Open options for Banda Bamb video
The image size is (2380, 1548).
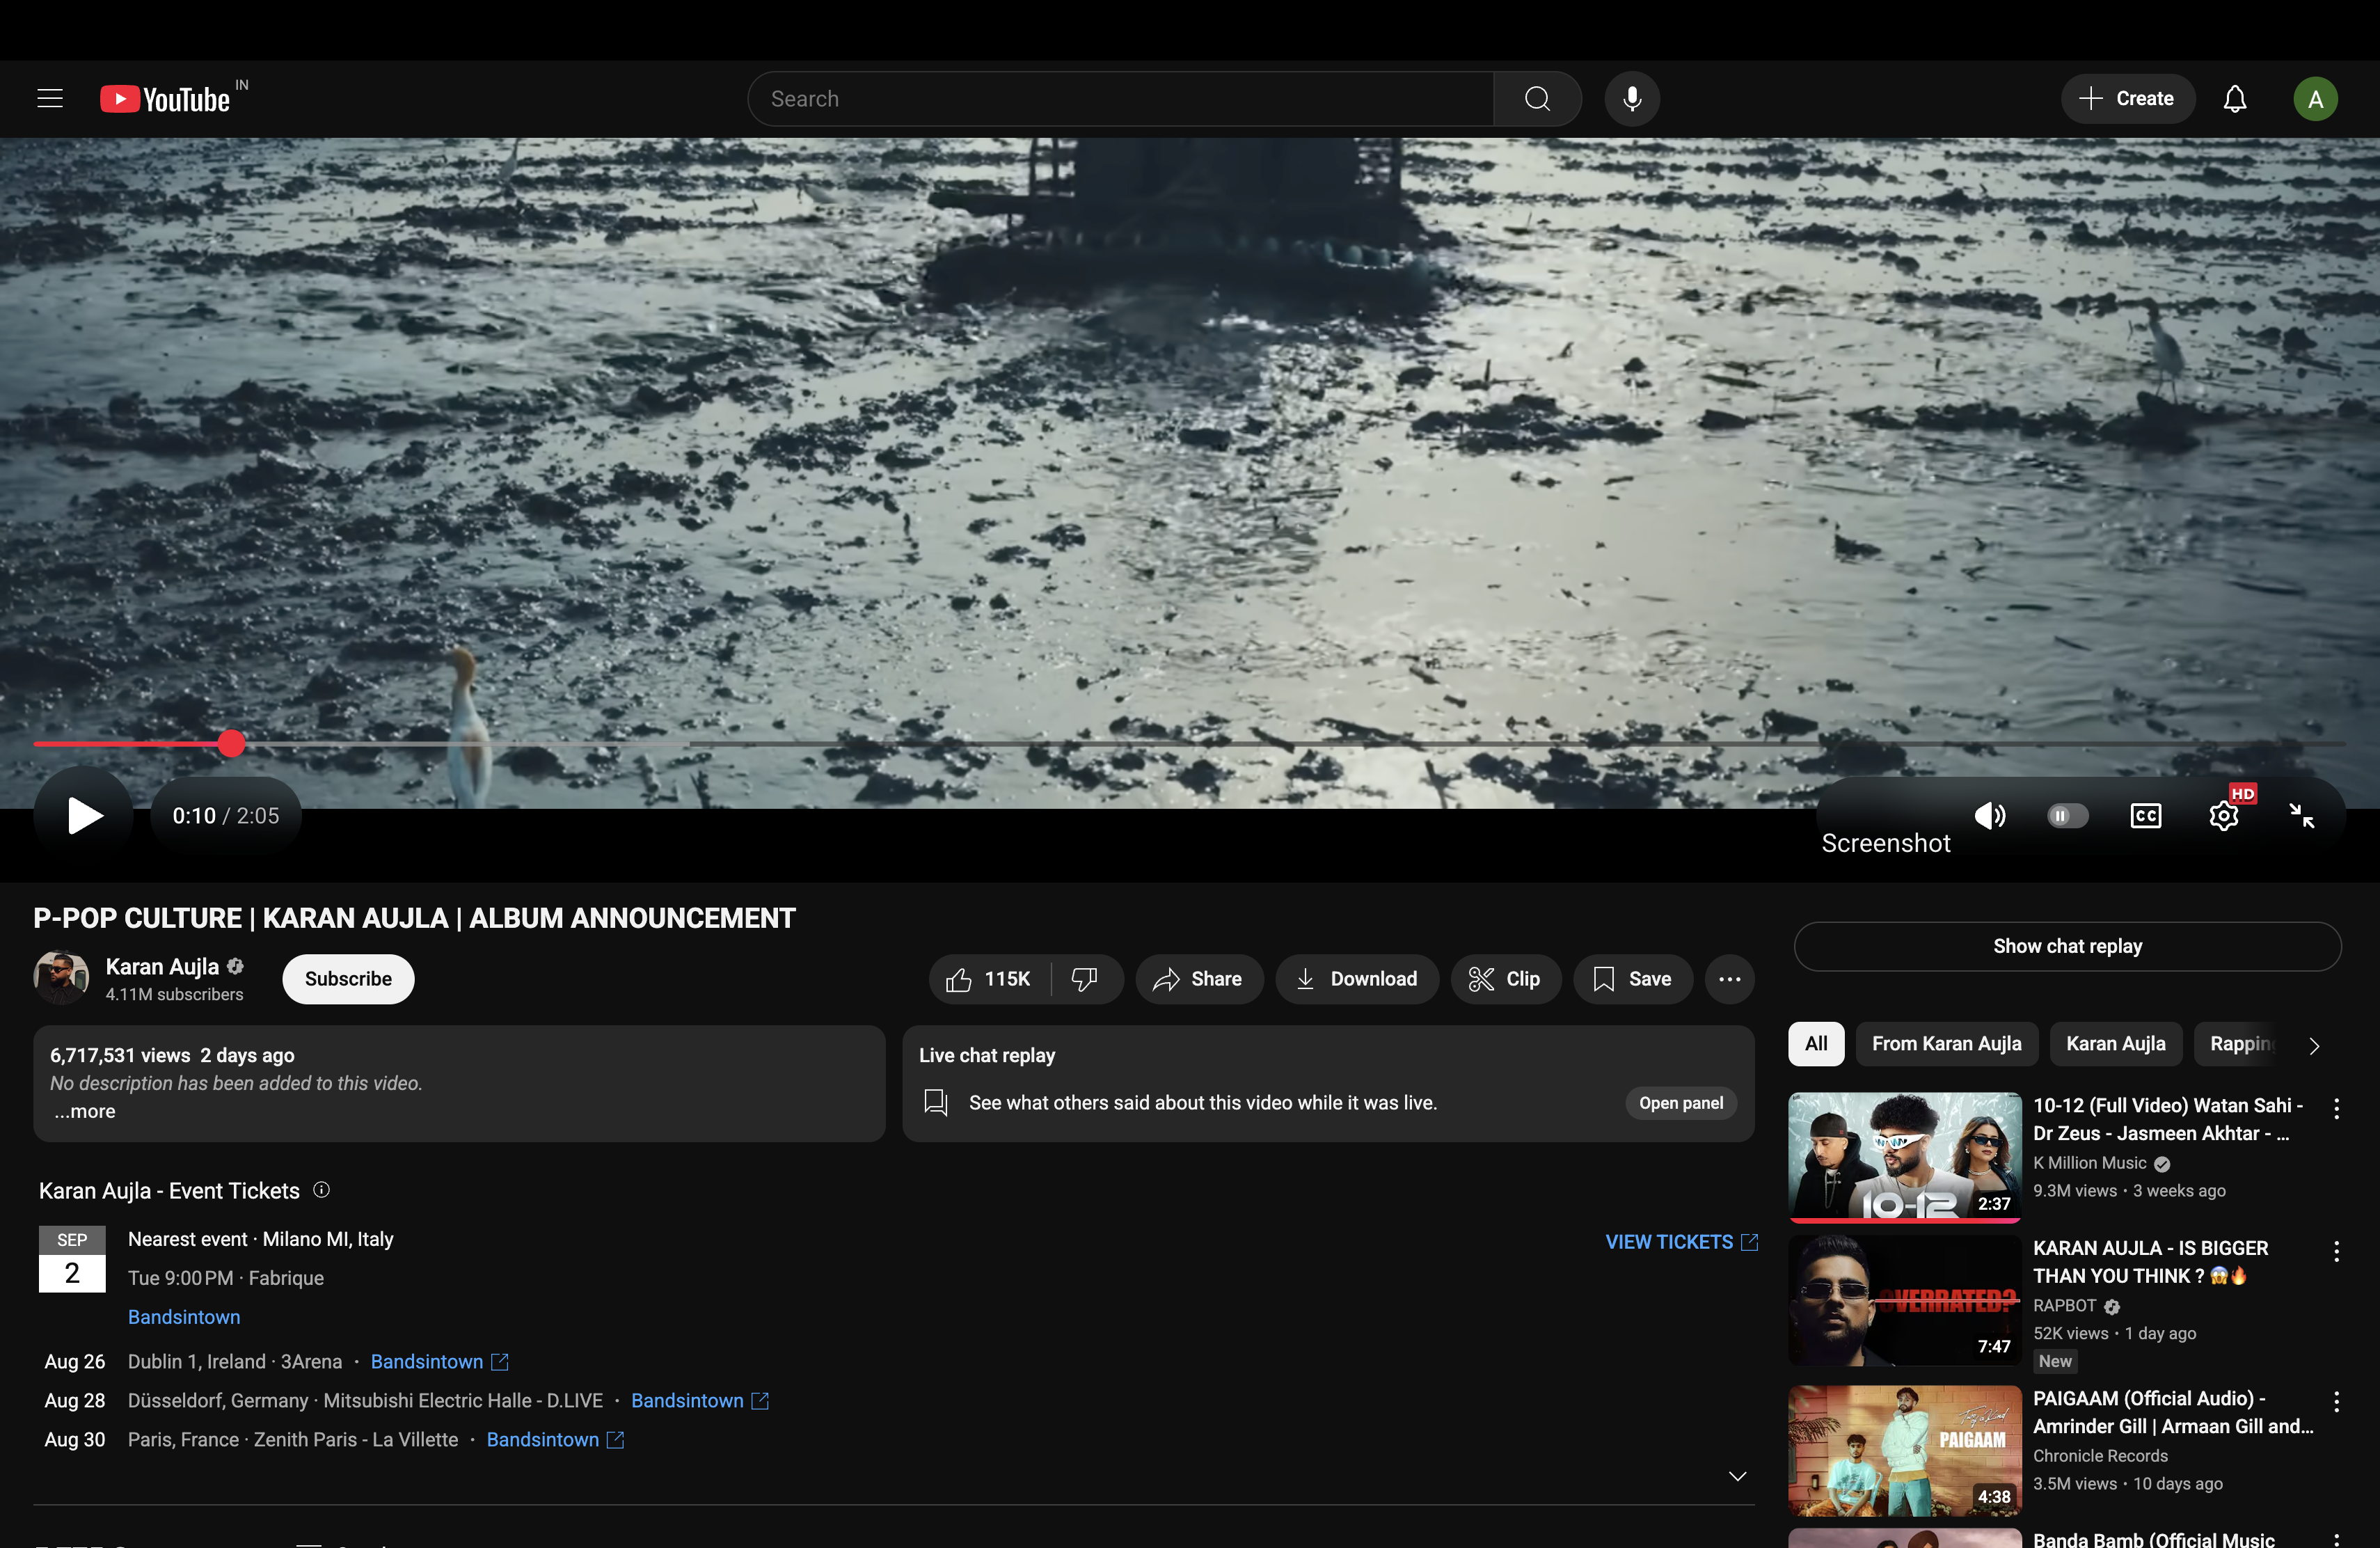tap(2336, 1540)
